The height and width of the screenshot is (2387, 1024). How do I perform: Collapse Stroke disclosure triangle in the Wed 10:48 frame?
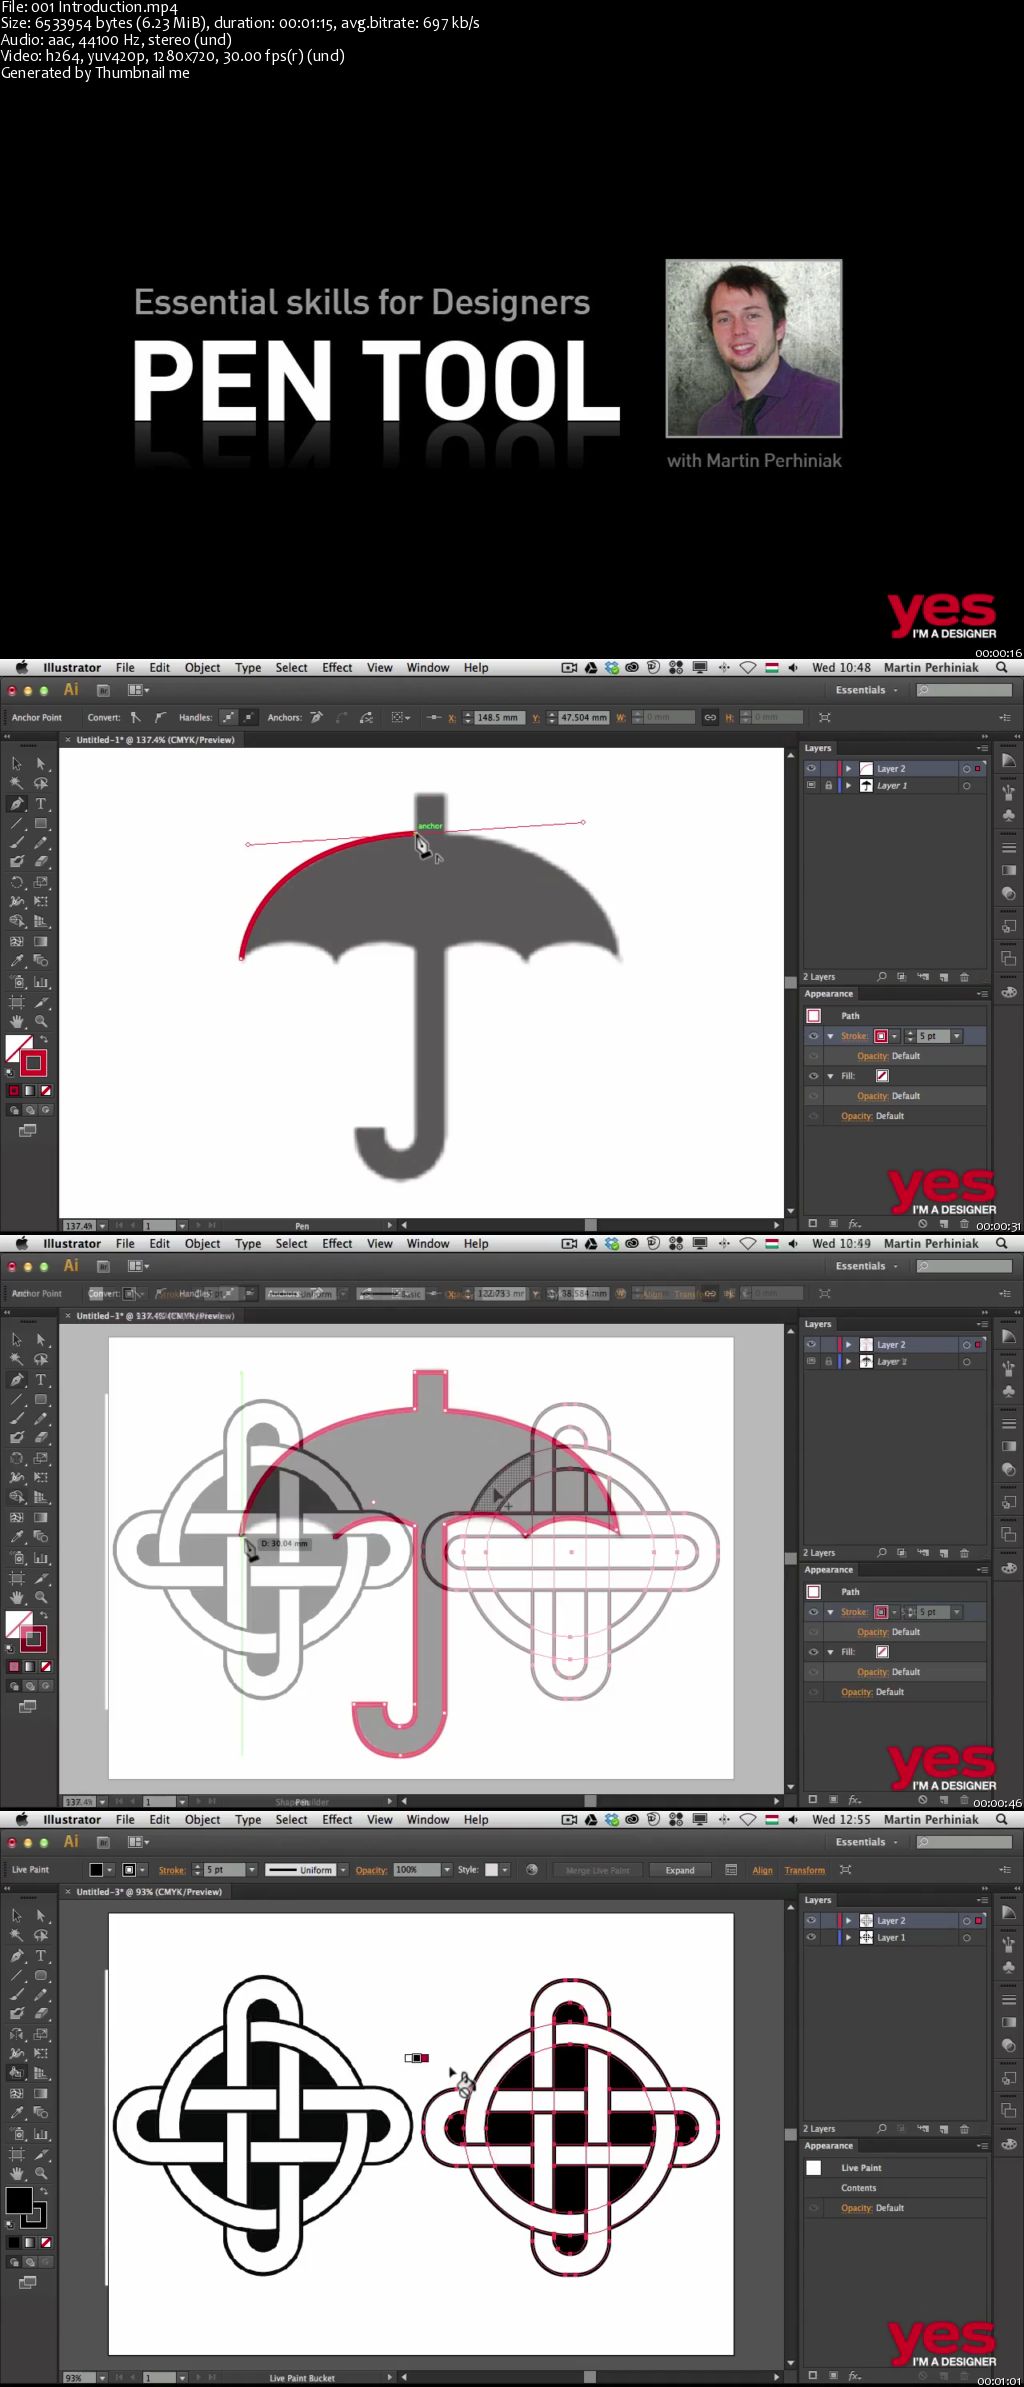pos(830,1036)
